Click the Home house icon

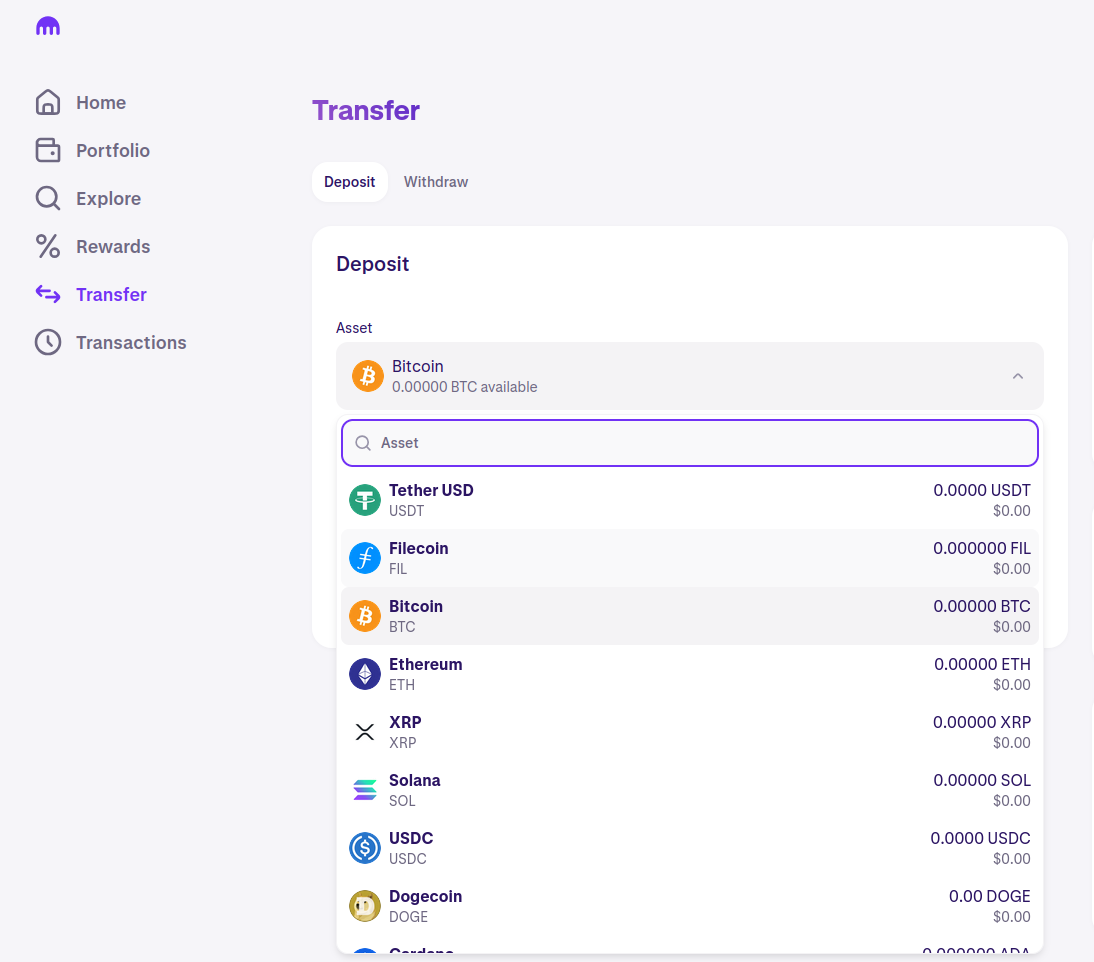pos(48,102)
